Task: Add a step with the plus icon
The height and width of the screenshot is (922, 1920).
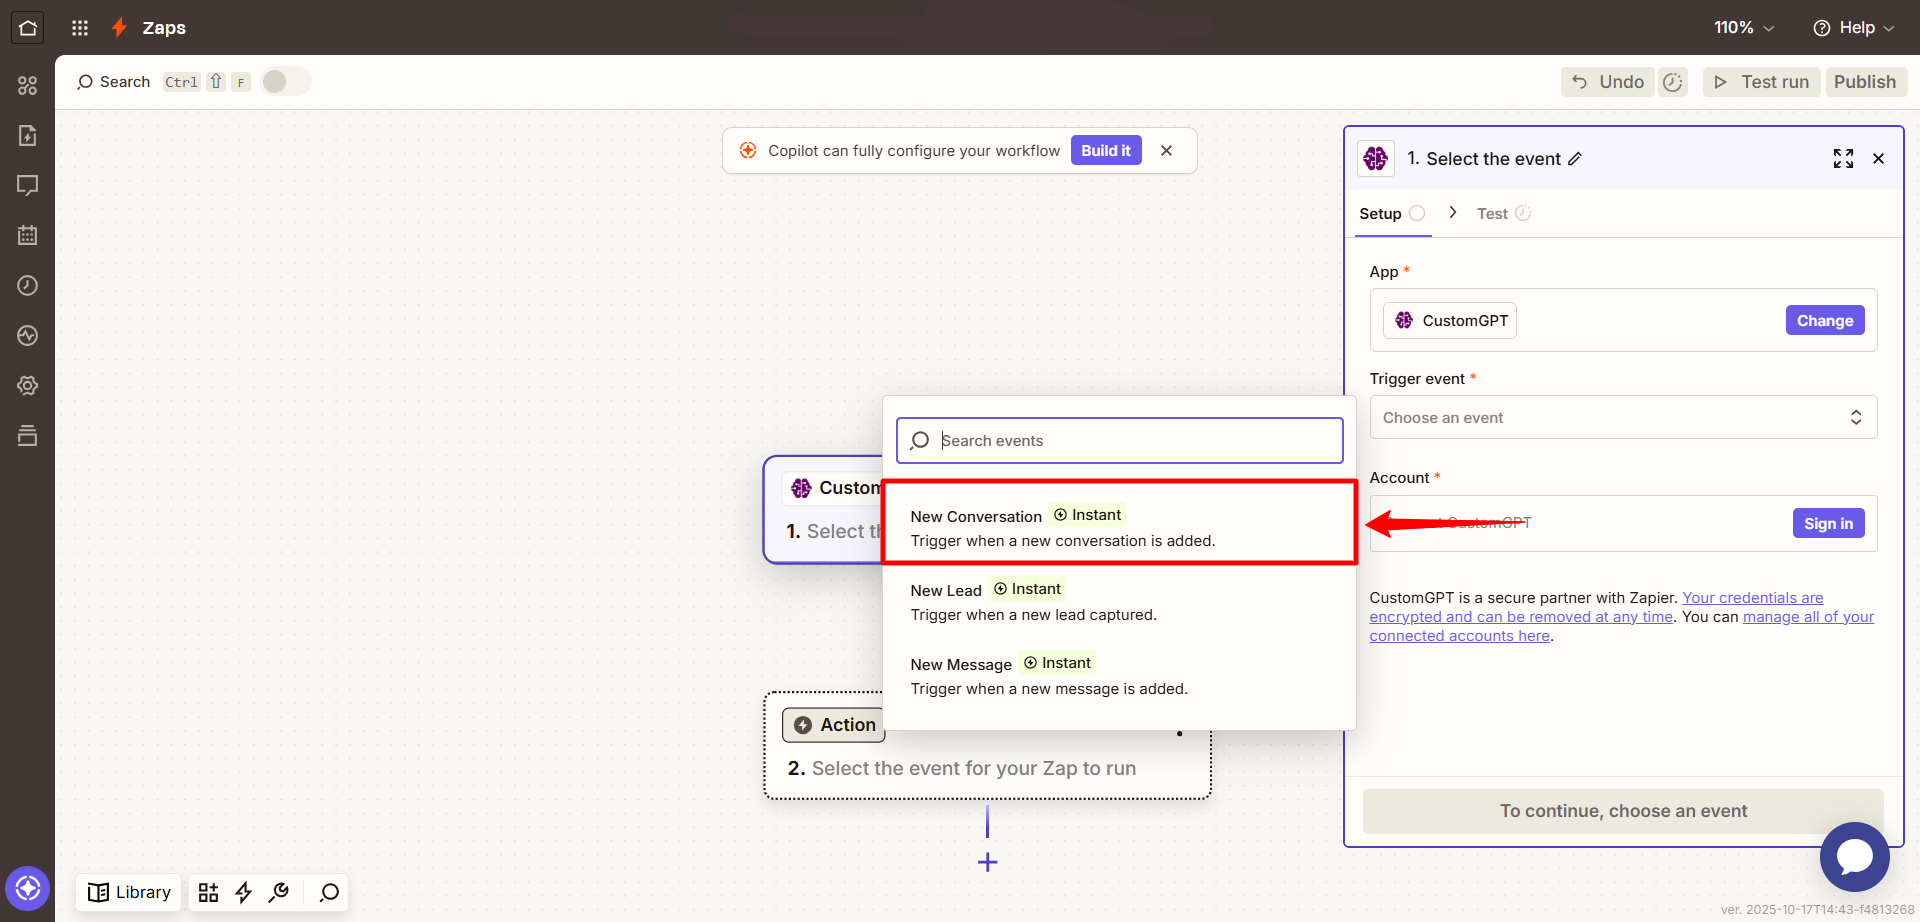Action: 987,862
